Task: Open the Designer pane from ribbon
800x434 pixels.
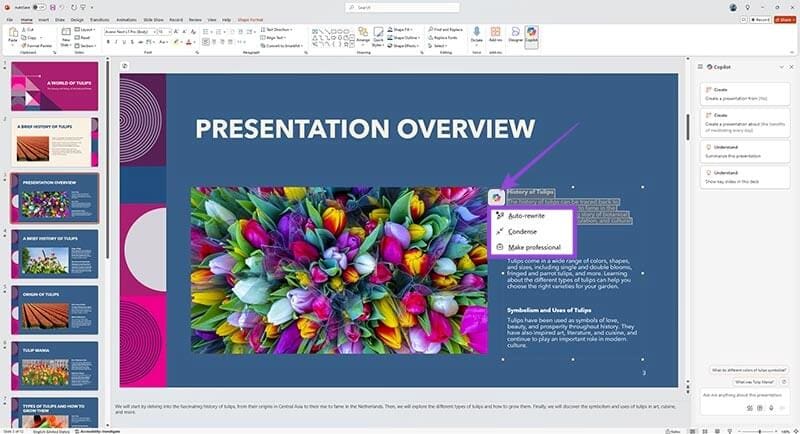Action: pyautogui.click(x=516, y=35)
